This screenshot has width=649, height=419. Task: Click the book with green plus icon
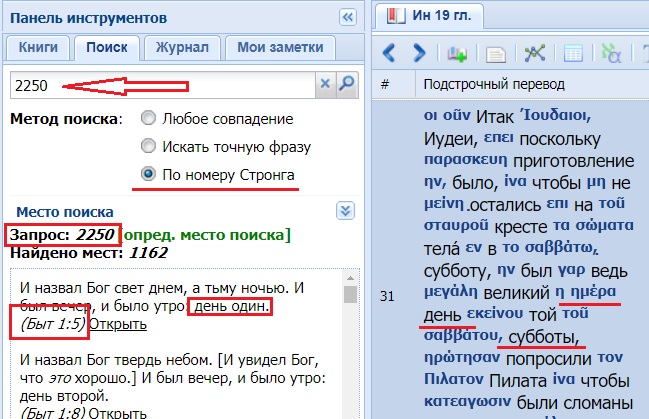(459, 52)
